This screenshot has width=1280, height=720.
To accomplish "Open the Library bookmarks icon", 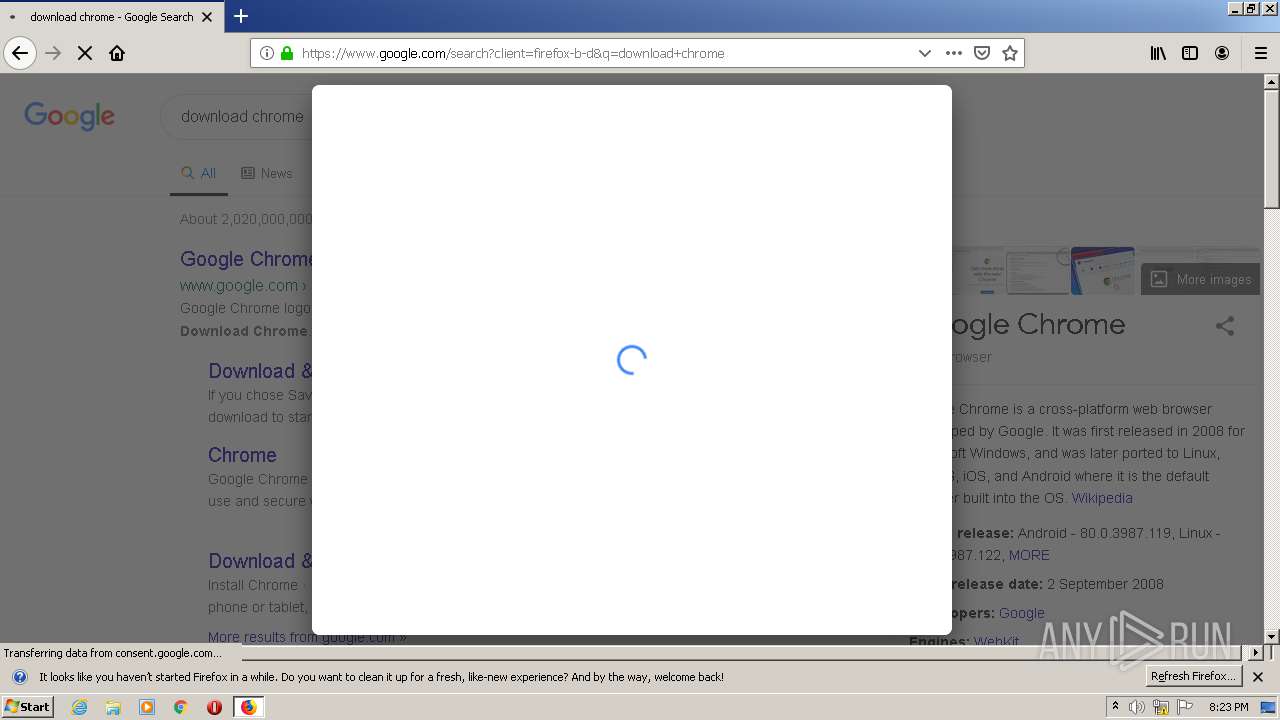I will (1158, 53).
